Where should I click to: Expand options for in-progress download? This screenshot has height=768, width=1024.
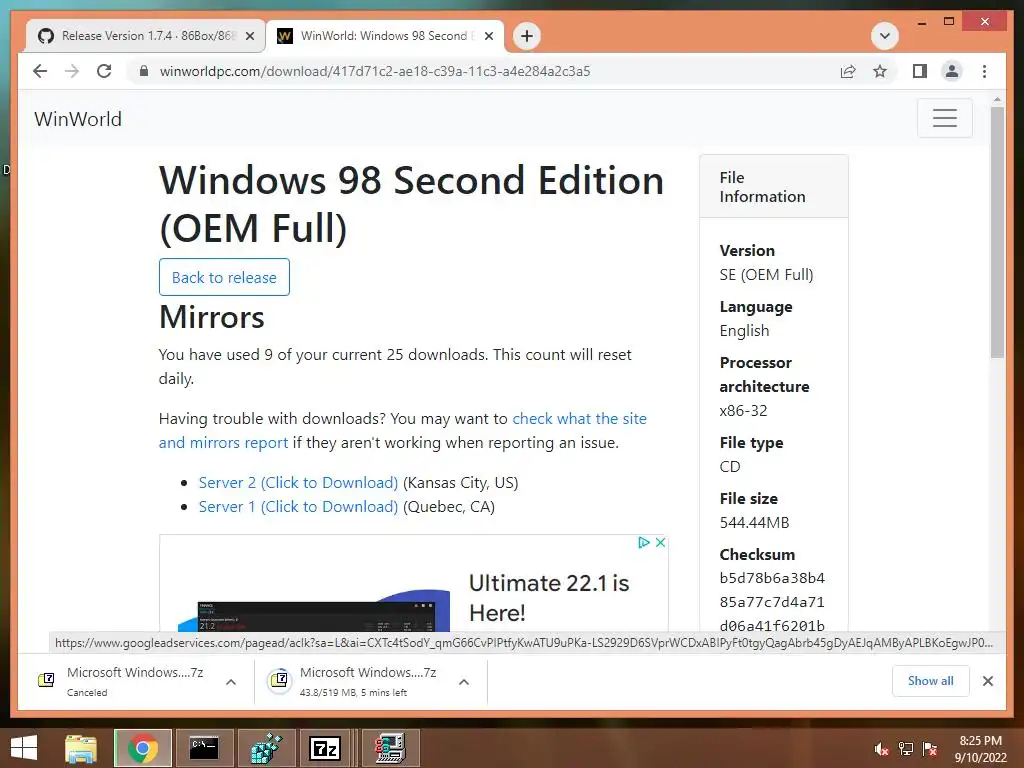coord(464,682)
